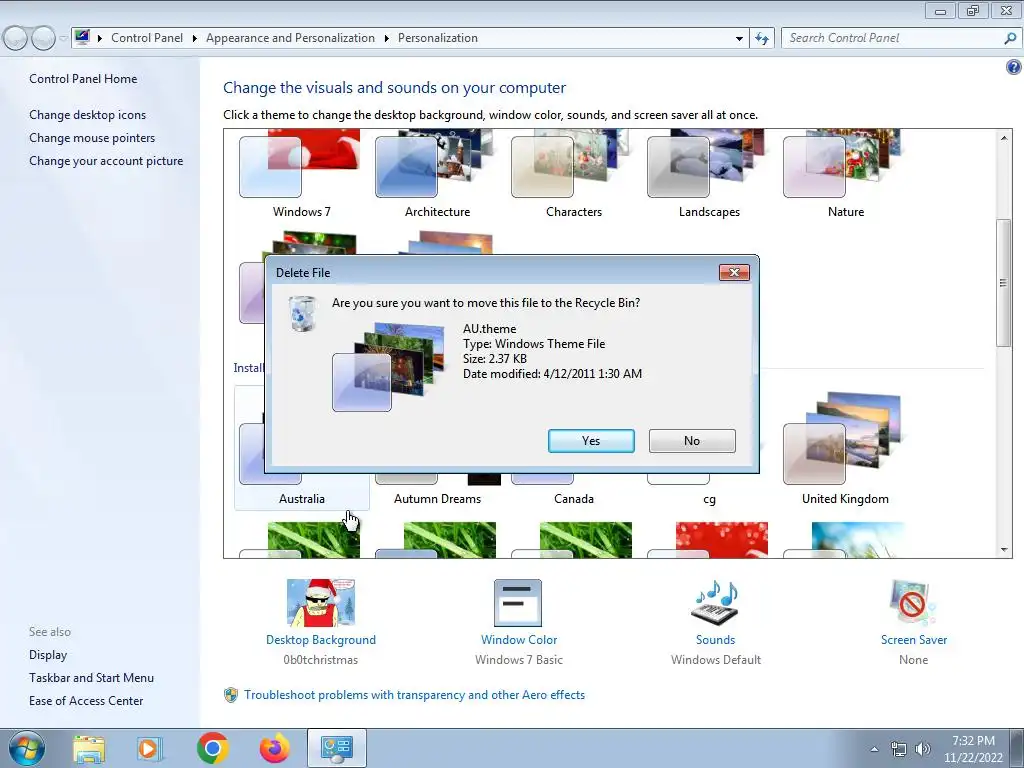Select the Windows 7 theme
Screen dimensions: 1024x768
[301, 173]
